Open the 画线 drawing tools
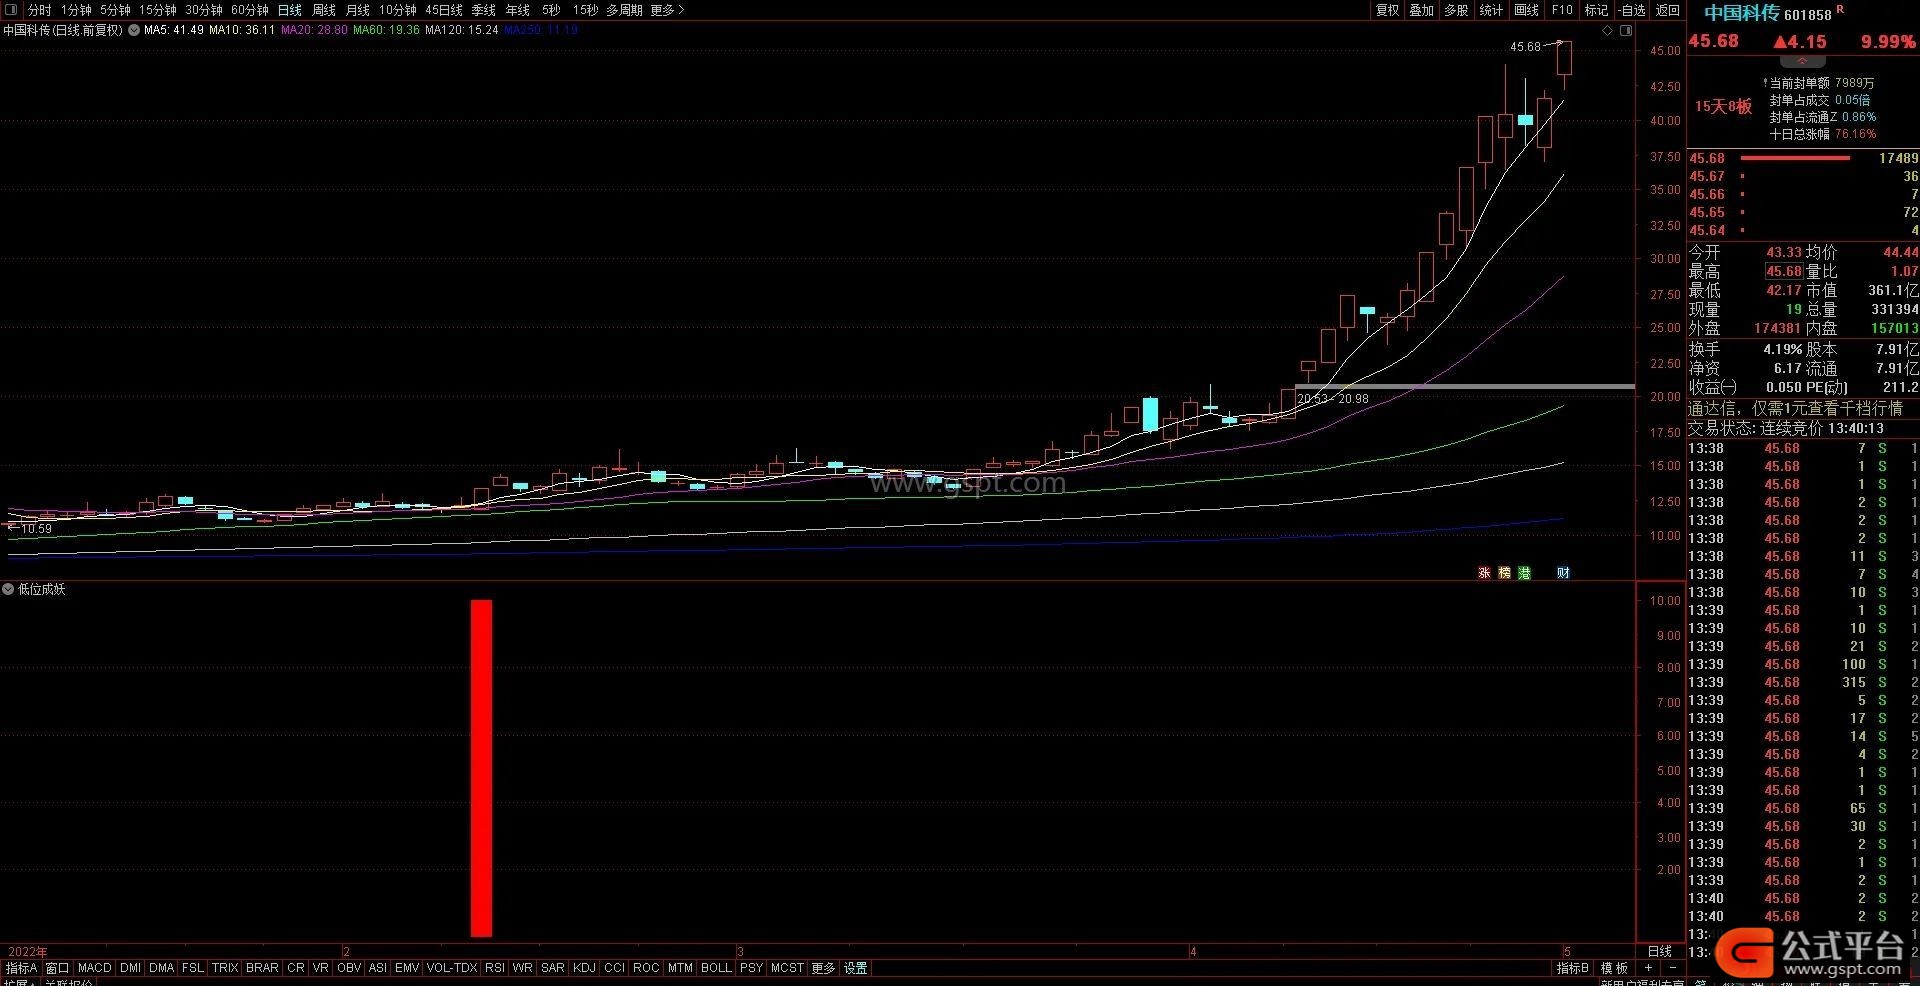This screenshot has width=1920, height=986. 1527,10
